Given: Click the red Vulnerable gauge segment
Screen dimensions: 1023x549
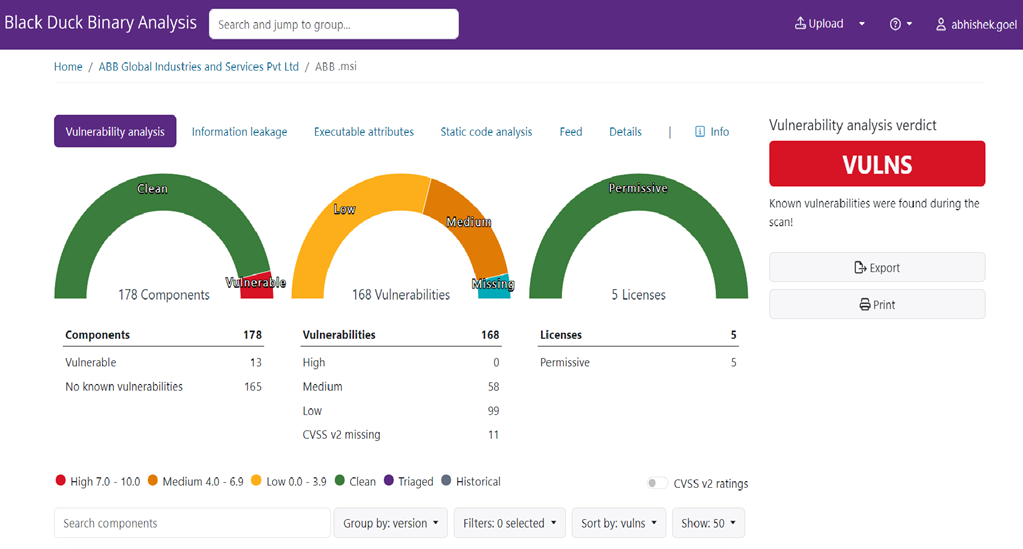Looking at the screenshot, I should point(257,287).
